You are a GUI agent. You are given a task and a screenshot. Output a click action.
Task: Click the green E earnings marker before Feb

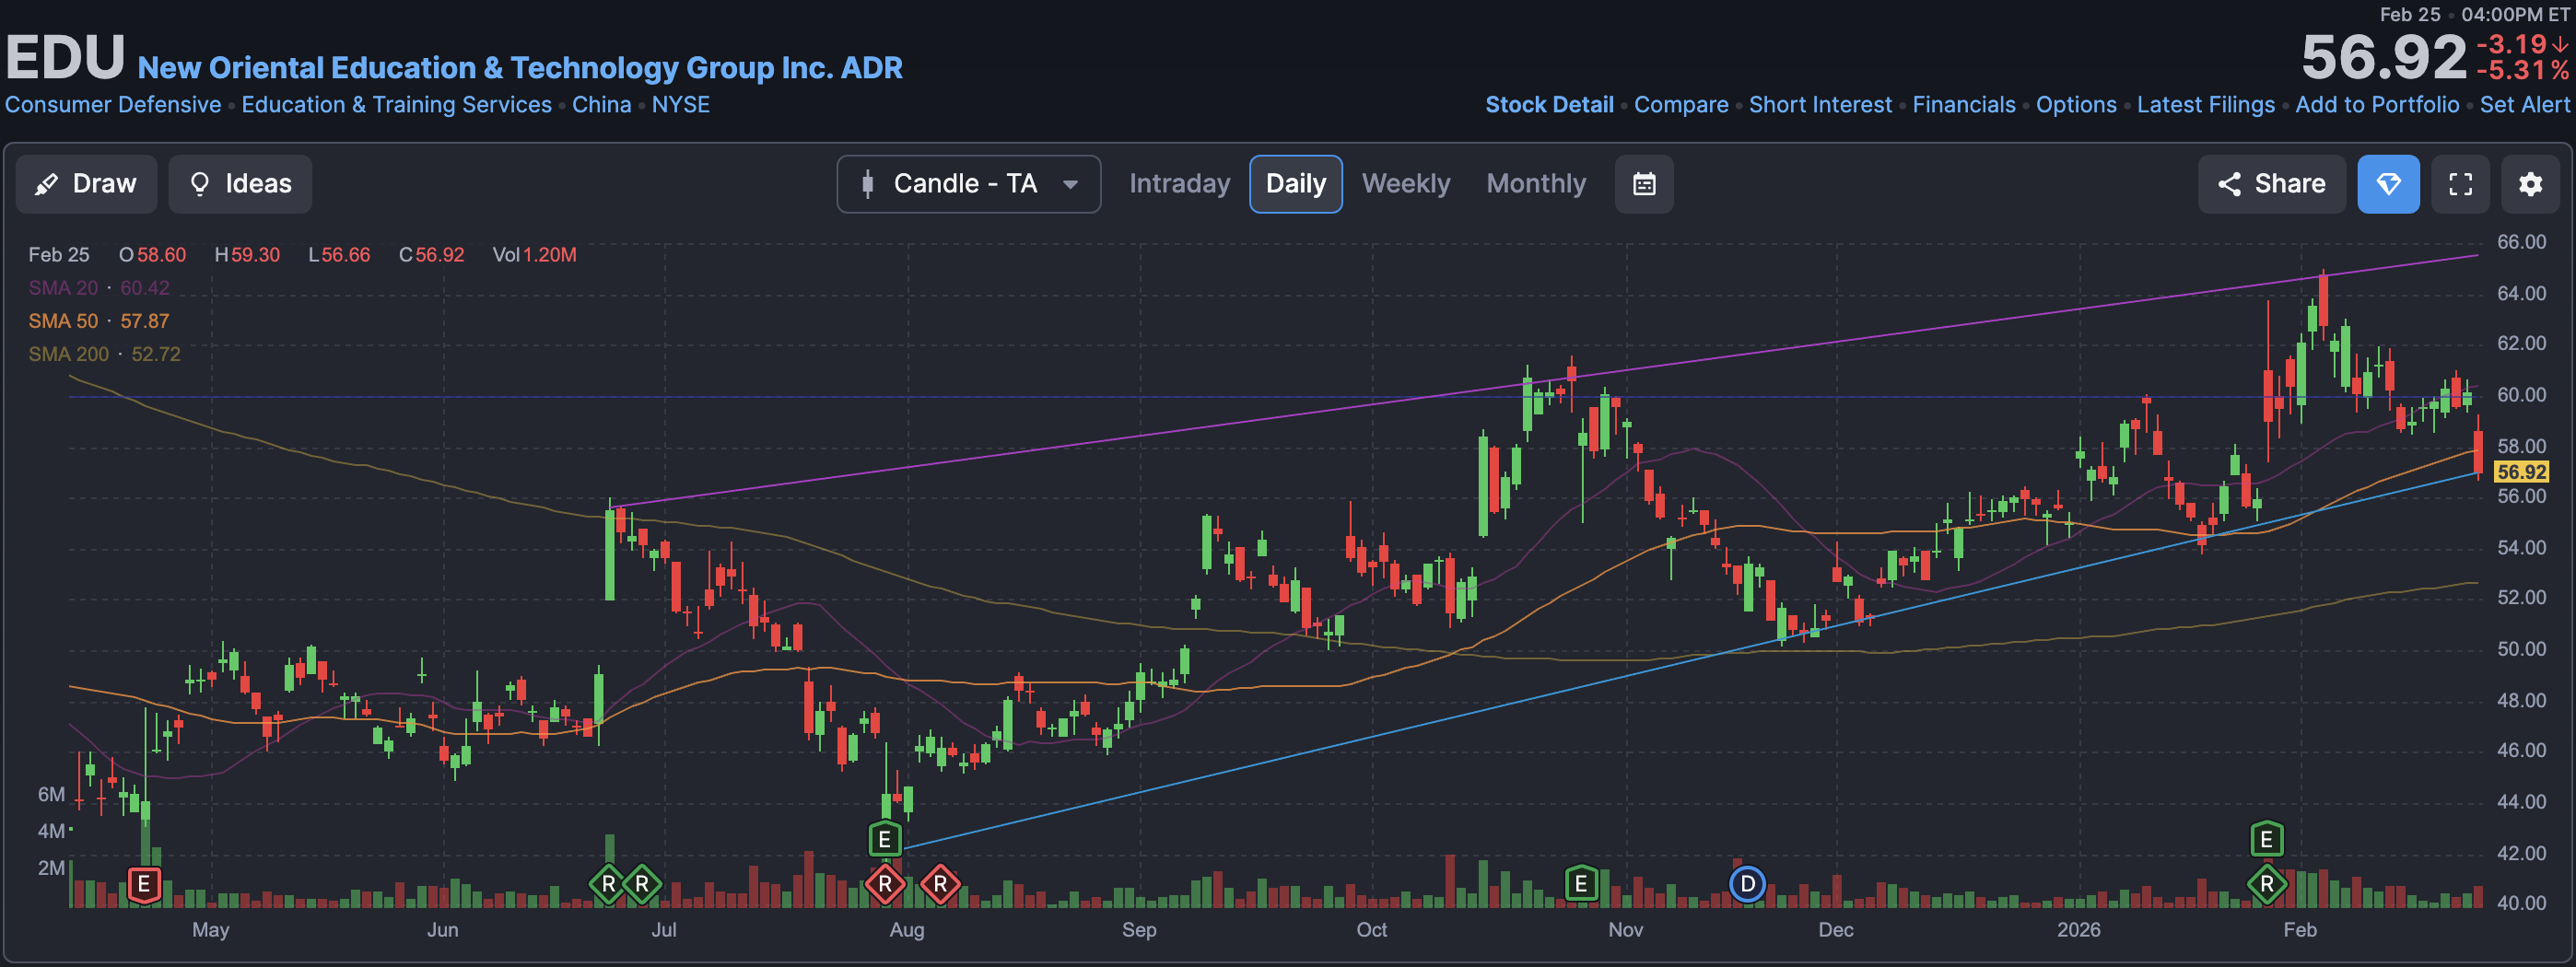pos(2266,839)
